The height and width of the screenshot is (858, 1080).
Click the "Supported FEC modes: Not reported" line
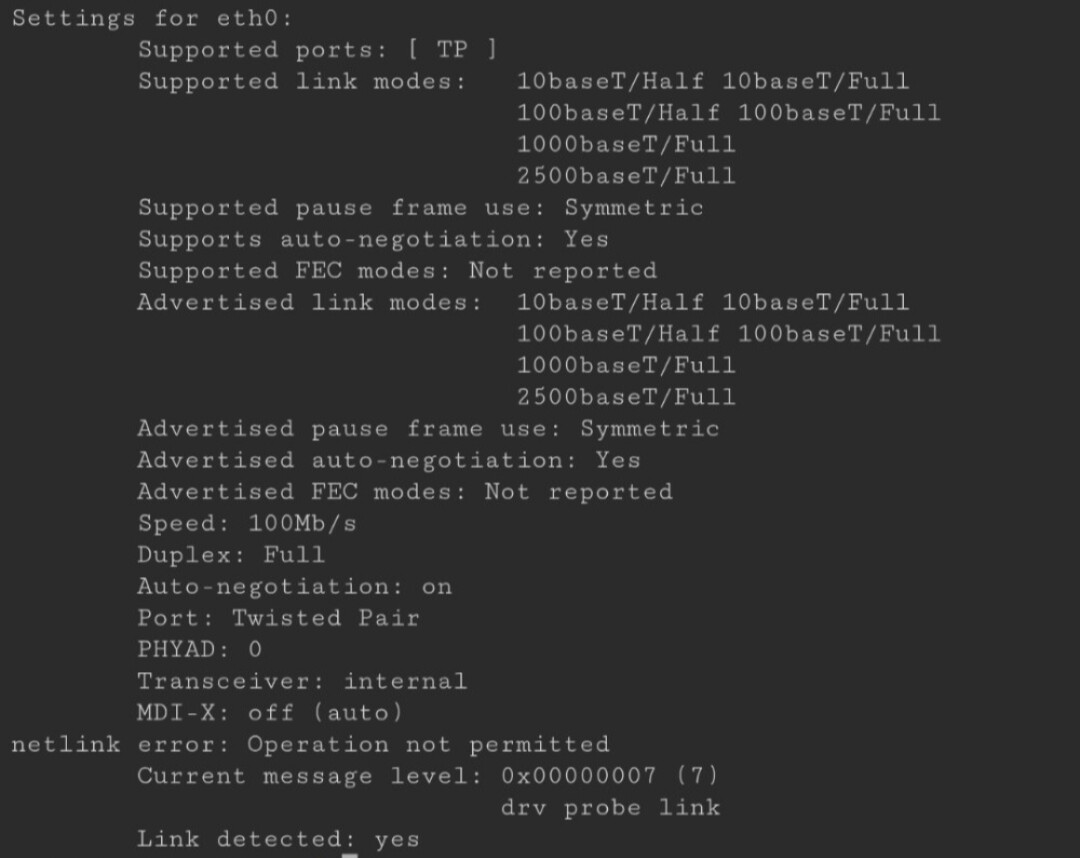click(397, 271)
